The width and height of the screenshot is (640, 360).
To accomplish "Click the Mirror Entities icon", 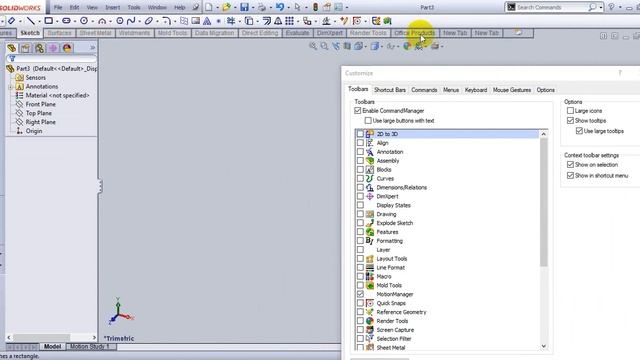I will [278, 20].
